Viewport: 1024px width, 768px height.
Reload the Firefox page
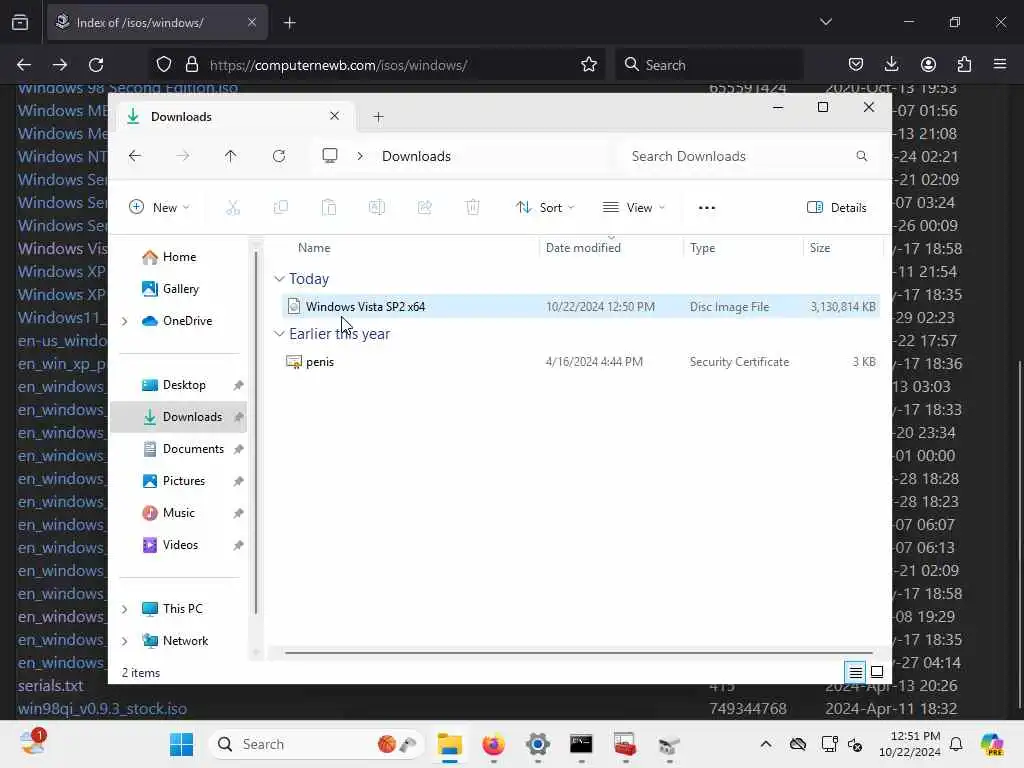[x=96, y=65]
